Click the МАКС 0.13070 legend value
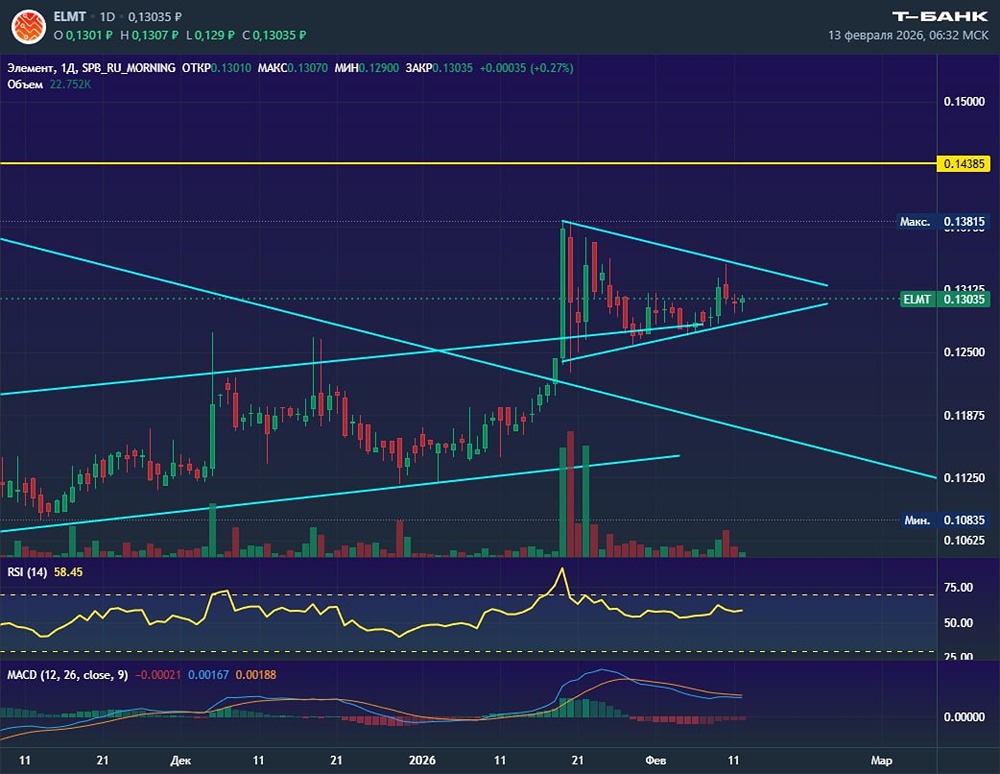The height and width of the screenshot is (774, 1000). pyautogui.click(x=293, y=68)
